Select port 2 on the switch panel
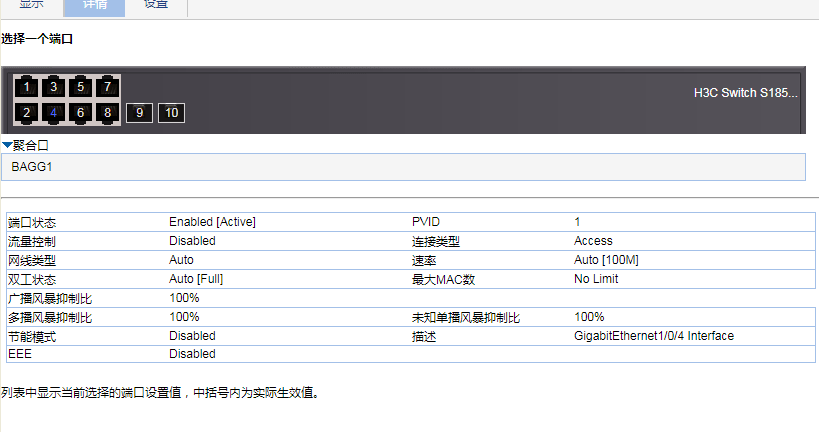The width and height of the screenshot is (819, 432). [x=27, y=112]
